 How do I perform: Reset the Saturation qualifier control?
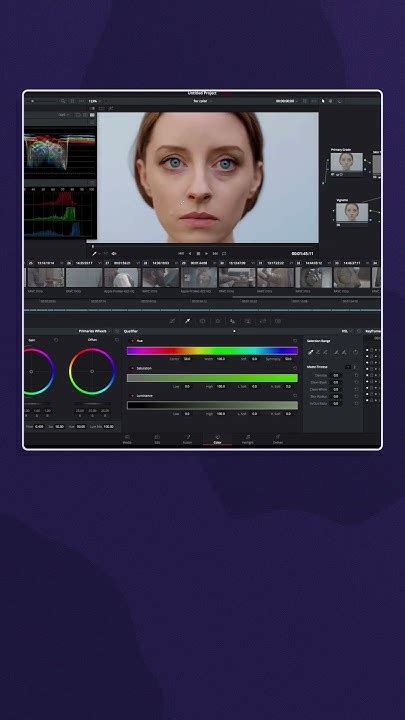(295, 368)
